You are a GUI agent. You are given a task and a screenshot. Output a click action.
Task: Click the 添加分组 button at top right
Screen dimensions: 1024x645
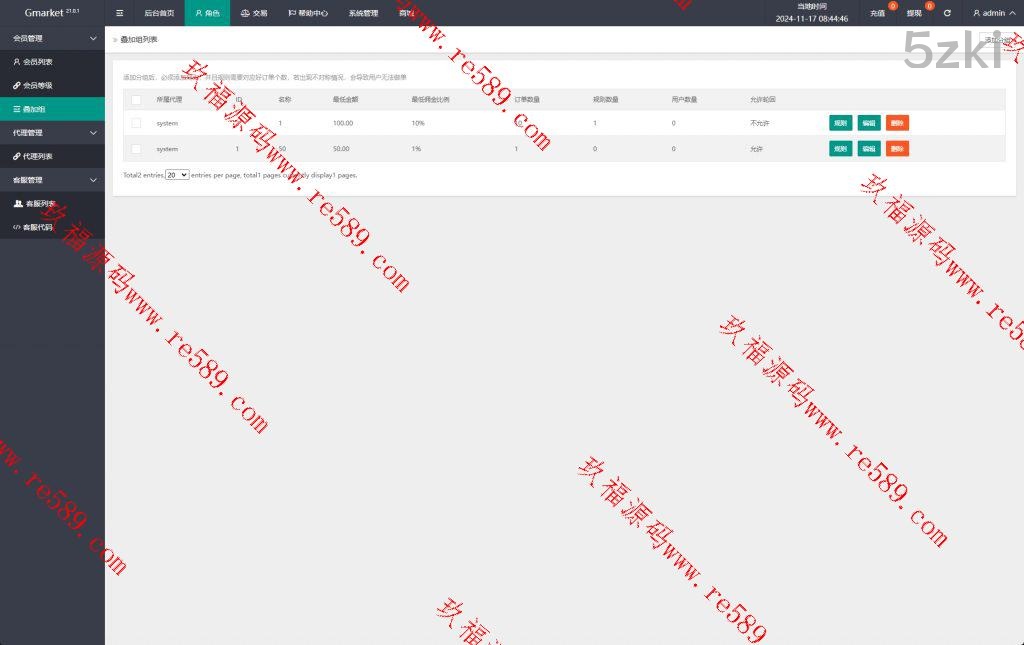[x=998, y=40]
